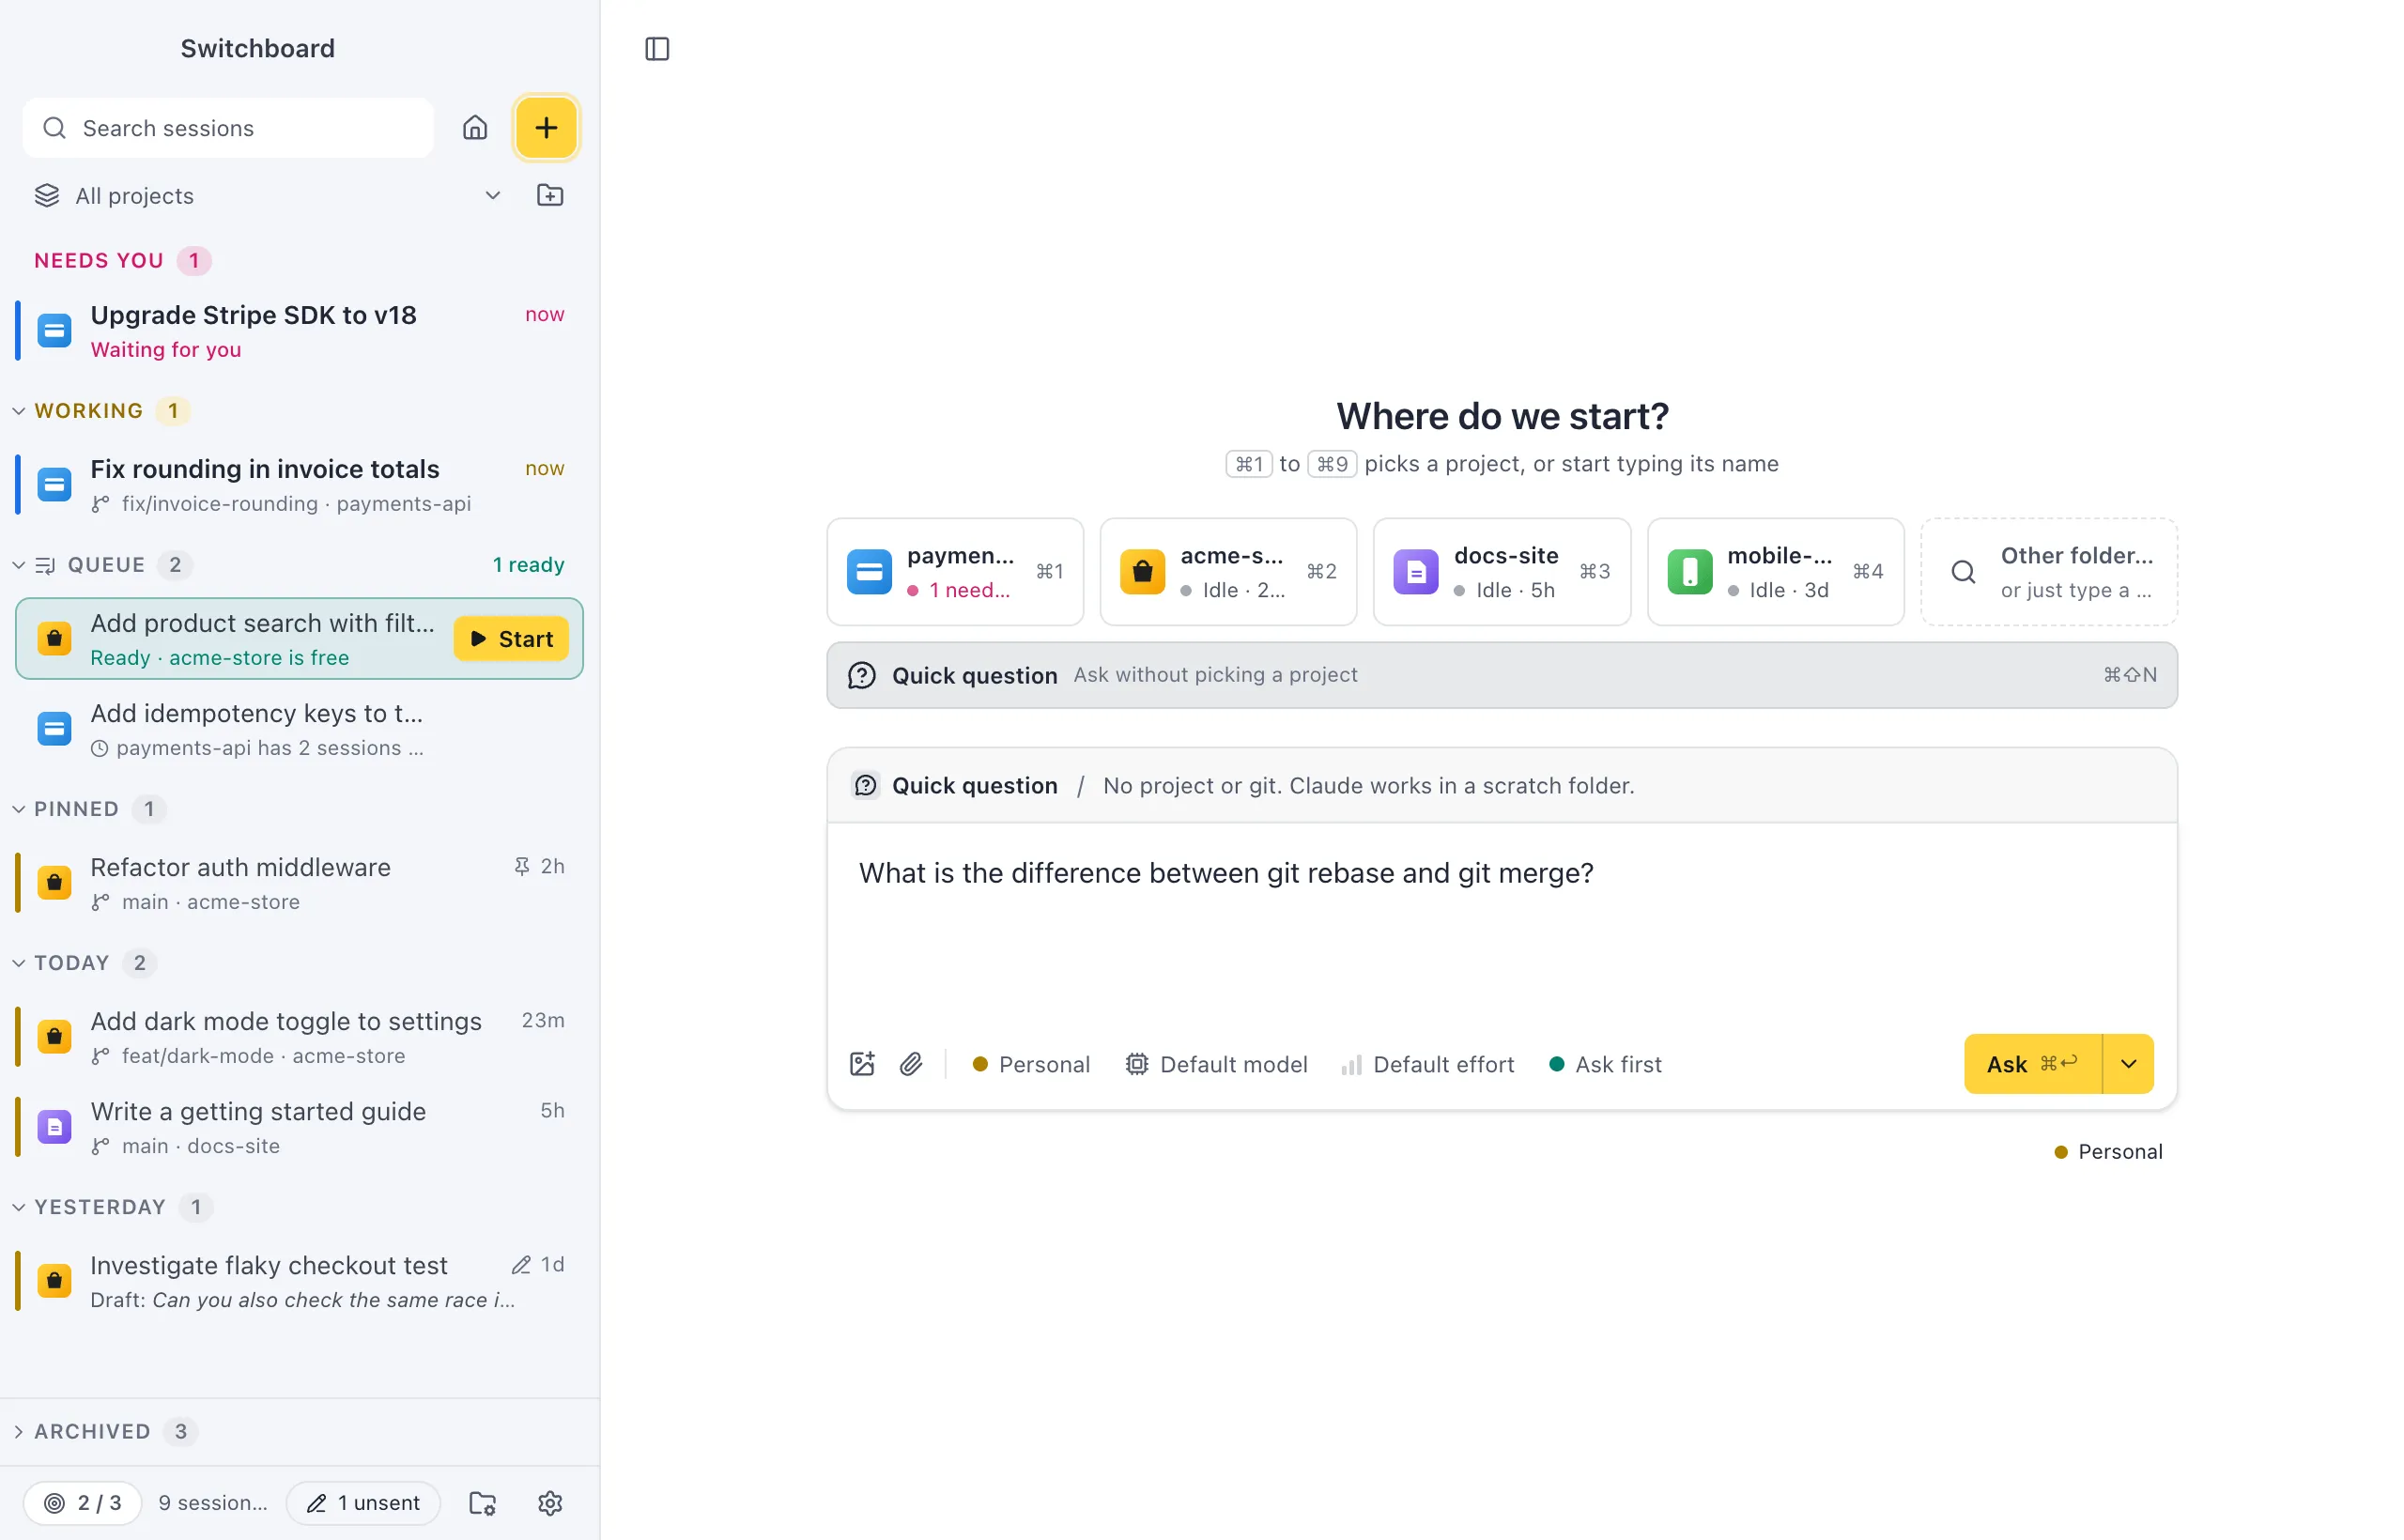2404x1540 pixels.
Task: Select the Quick question bar
Action: [1502, 676]
